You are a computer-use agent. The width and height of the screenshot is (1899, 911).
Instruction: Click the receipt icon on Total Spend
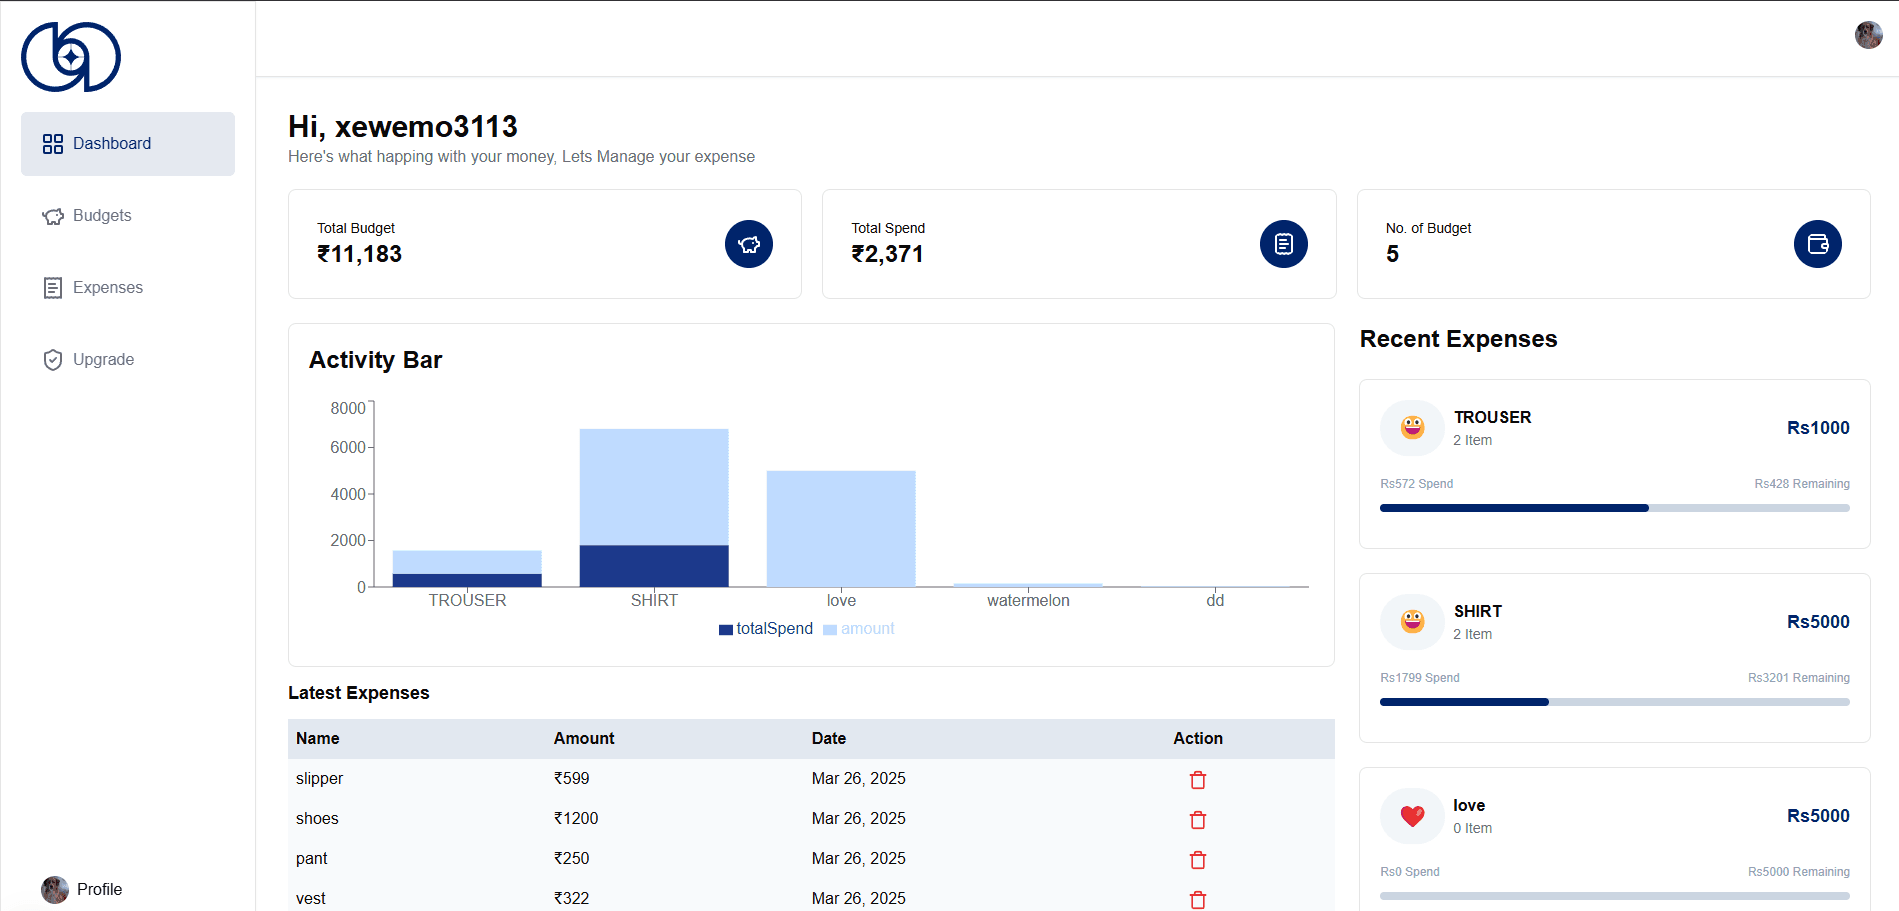point(1283,244)
